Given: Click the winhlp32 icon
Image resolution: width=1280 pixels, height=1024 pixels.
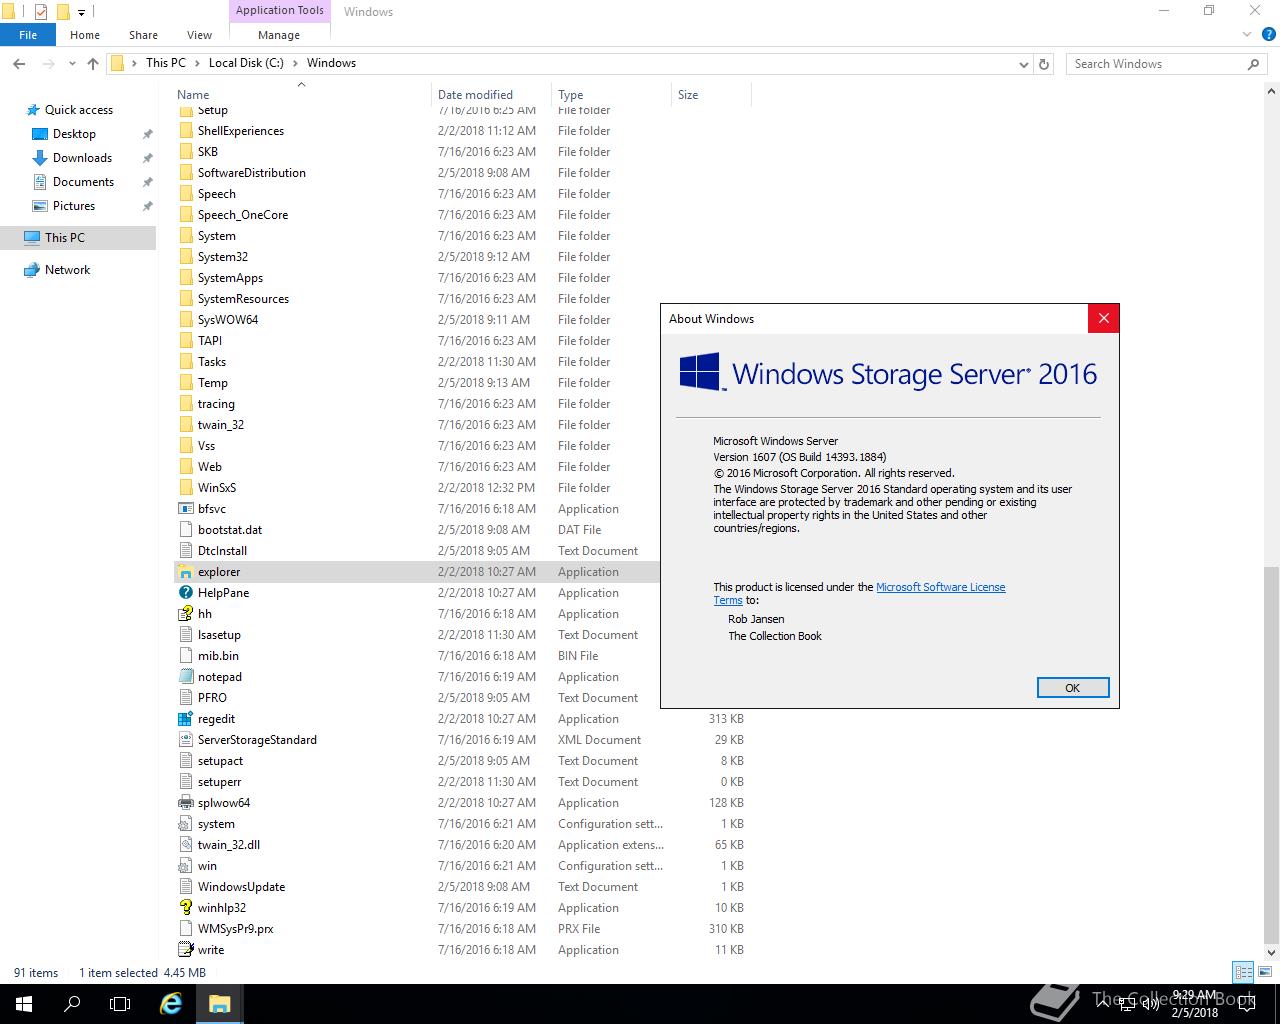Looking at the screenshot, I should (185, 908).
